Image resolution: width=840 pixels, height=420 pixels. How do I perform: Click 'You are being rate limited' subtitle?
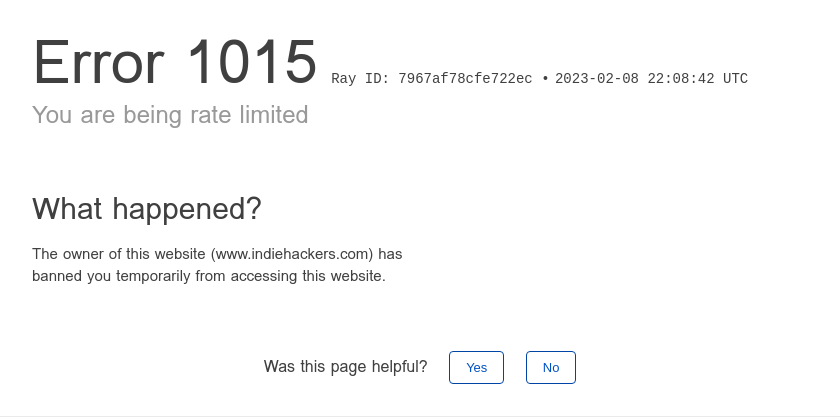(x=170, y=115)
